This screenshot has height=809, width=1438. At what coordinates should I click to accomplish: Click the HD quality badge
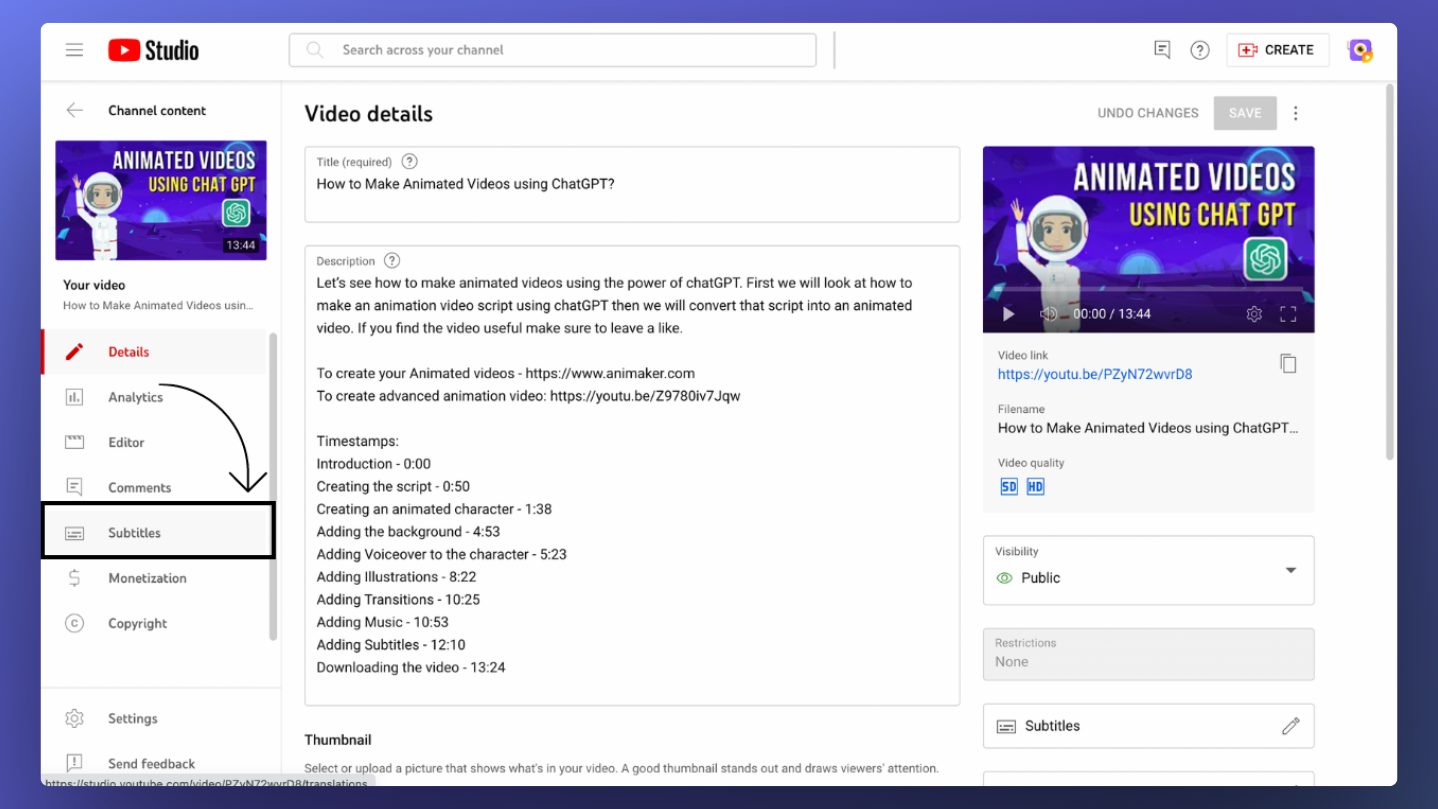click(1035, 487)
